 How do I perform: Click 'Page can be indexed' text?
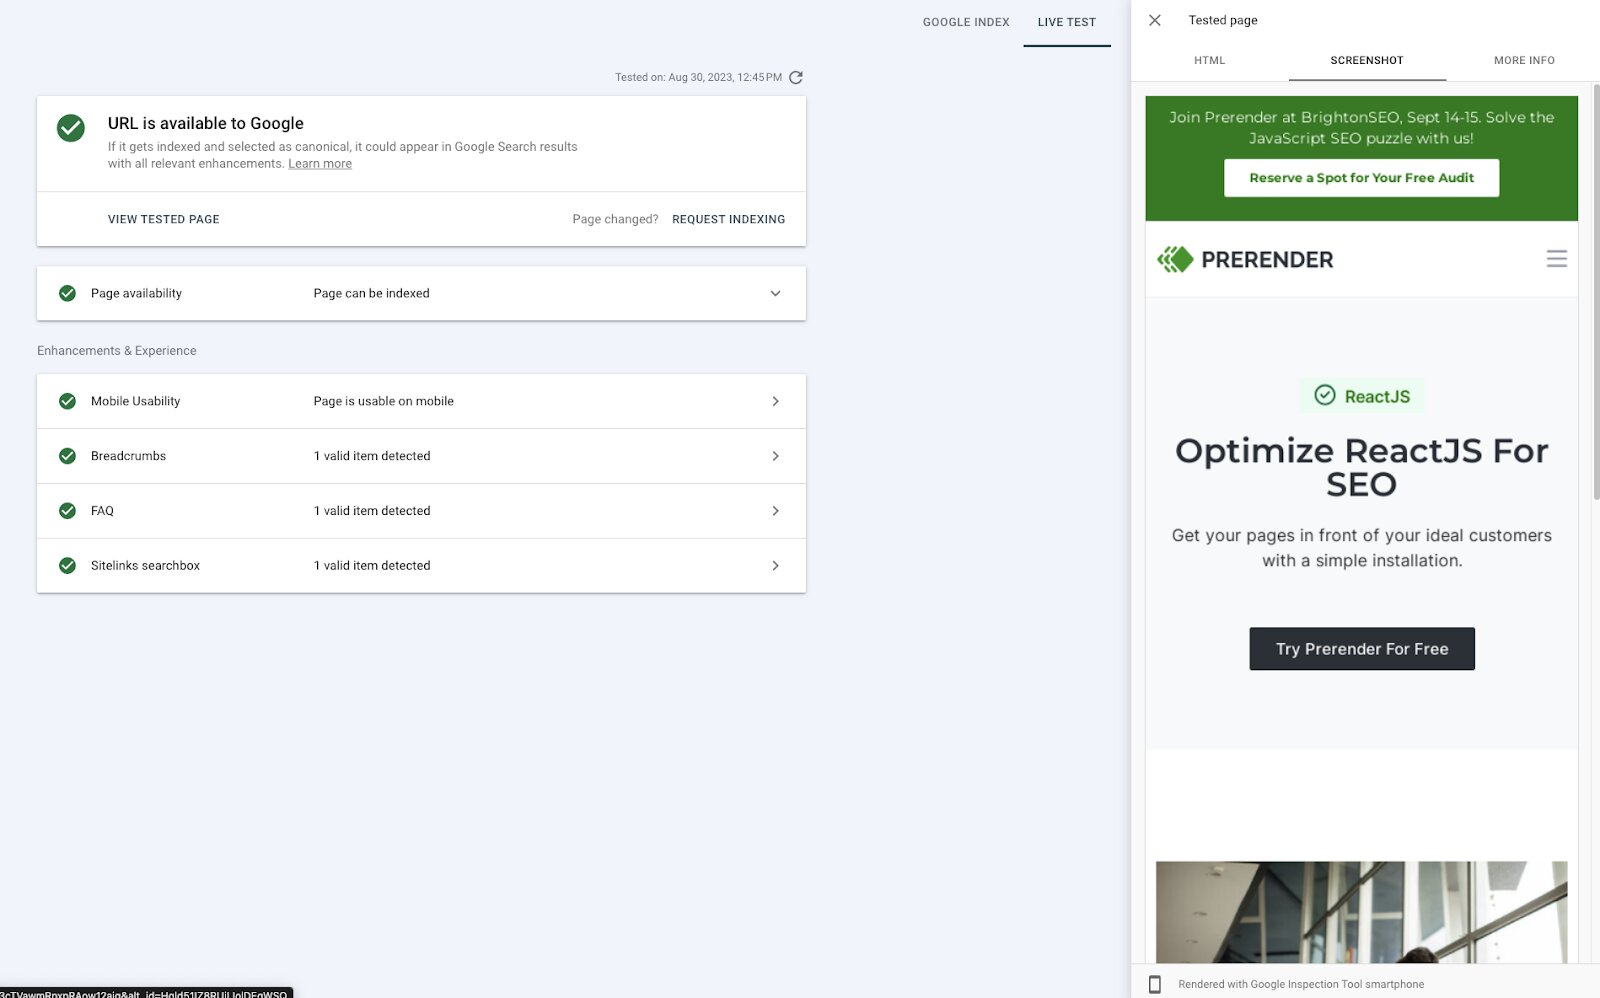click(371, 293)
